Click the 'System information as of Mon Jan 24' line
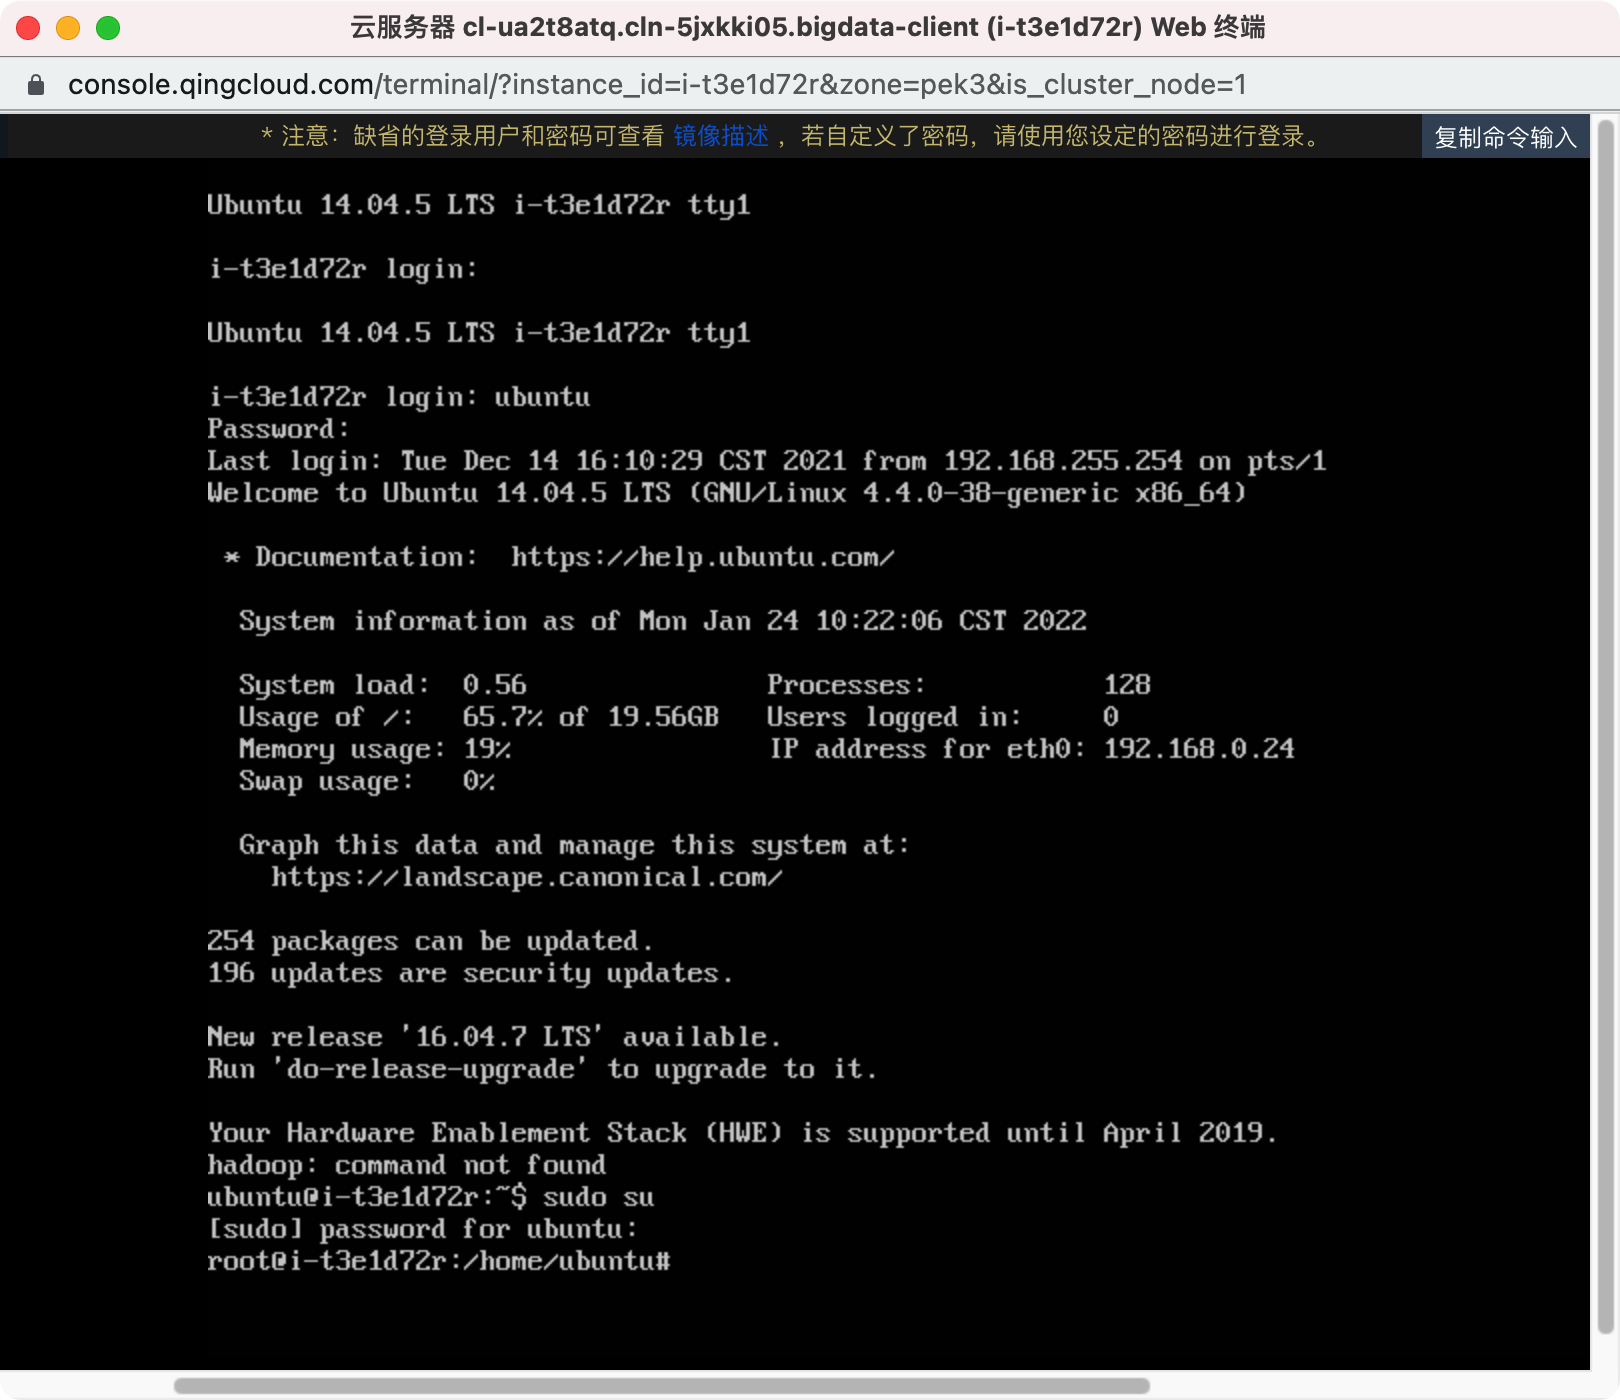1620x1400 pixels. (x=662, y=621)
